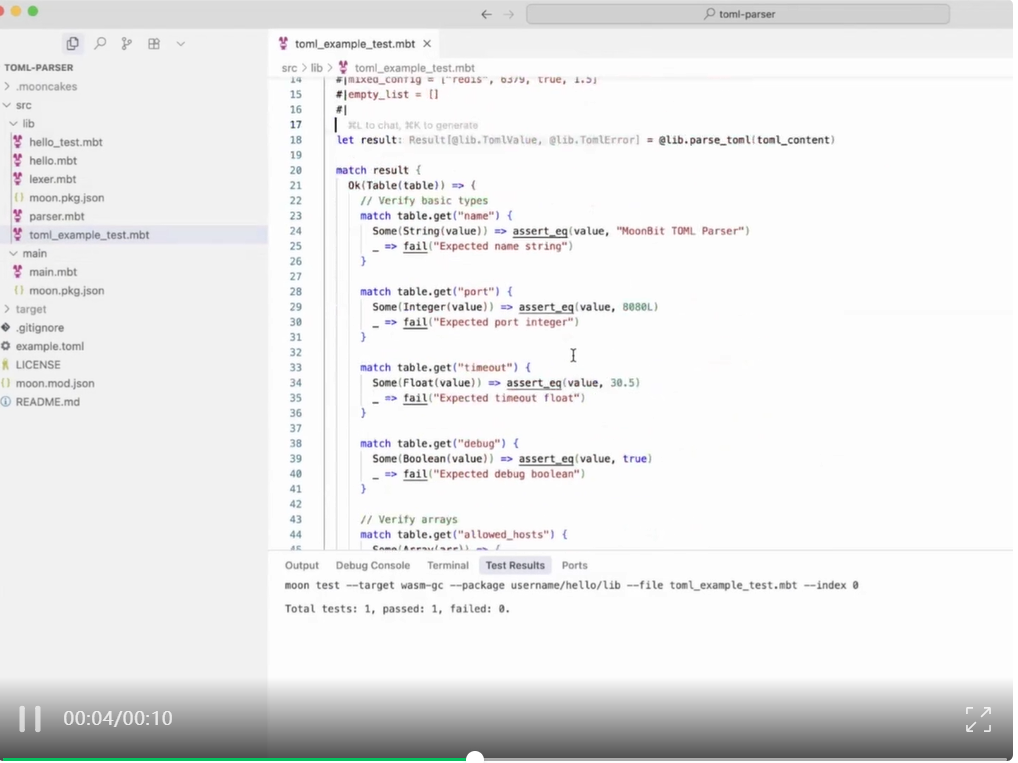Expand the sidebar views overflow chevron
1018x763 pixels.
tap(180, 44)
